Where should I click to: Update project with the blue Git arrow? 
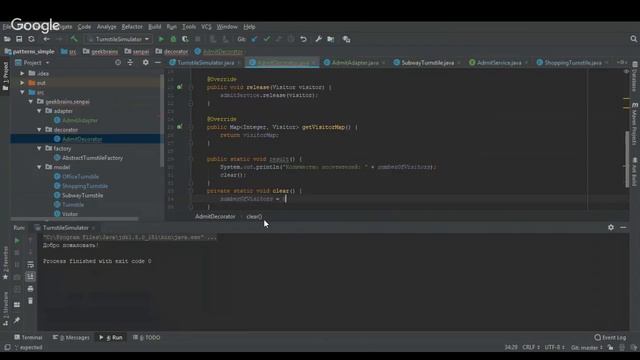click(x=254, y=39)
